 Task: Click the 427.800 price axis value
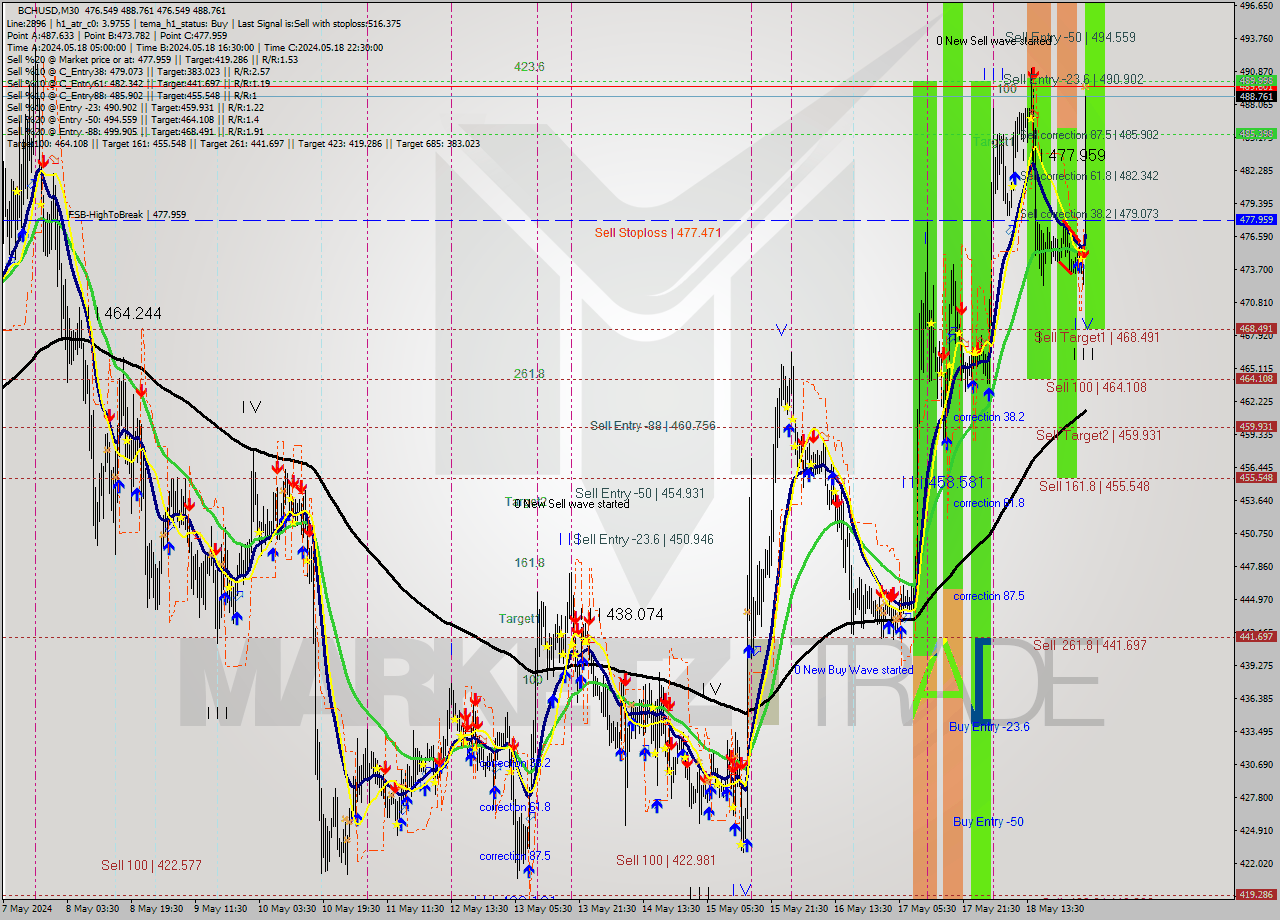[1257, 797]
